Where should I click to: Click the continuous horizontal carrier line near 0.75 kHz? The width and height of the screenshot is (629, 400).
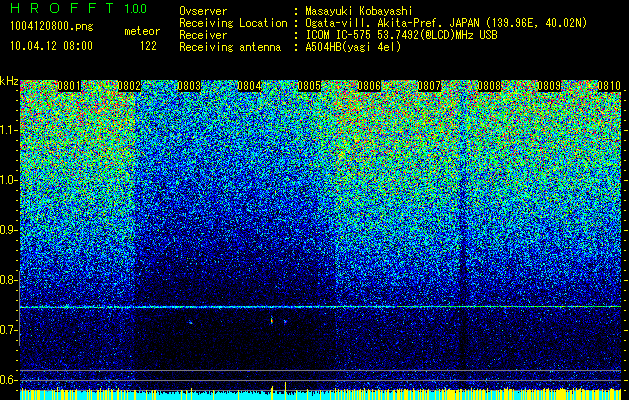point(320,307)
